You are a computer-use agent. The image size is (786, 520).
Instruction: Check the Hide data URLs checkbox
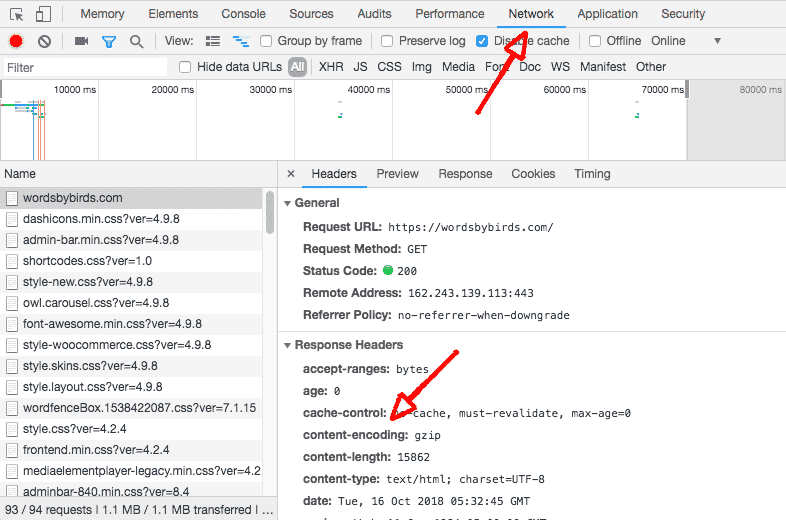185,67
